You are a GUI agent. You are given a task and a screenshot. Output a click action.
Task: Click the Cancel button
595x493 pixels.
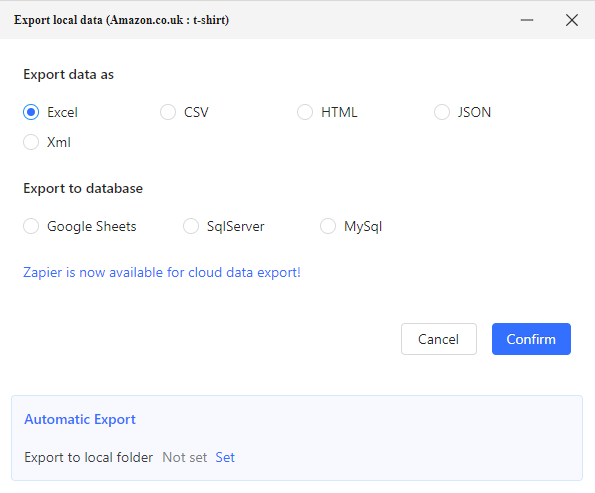[x=439, y=339]
